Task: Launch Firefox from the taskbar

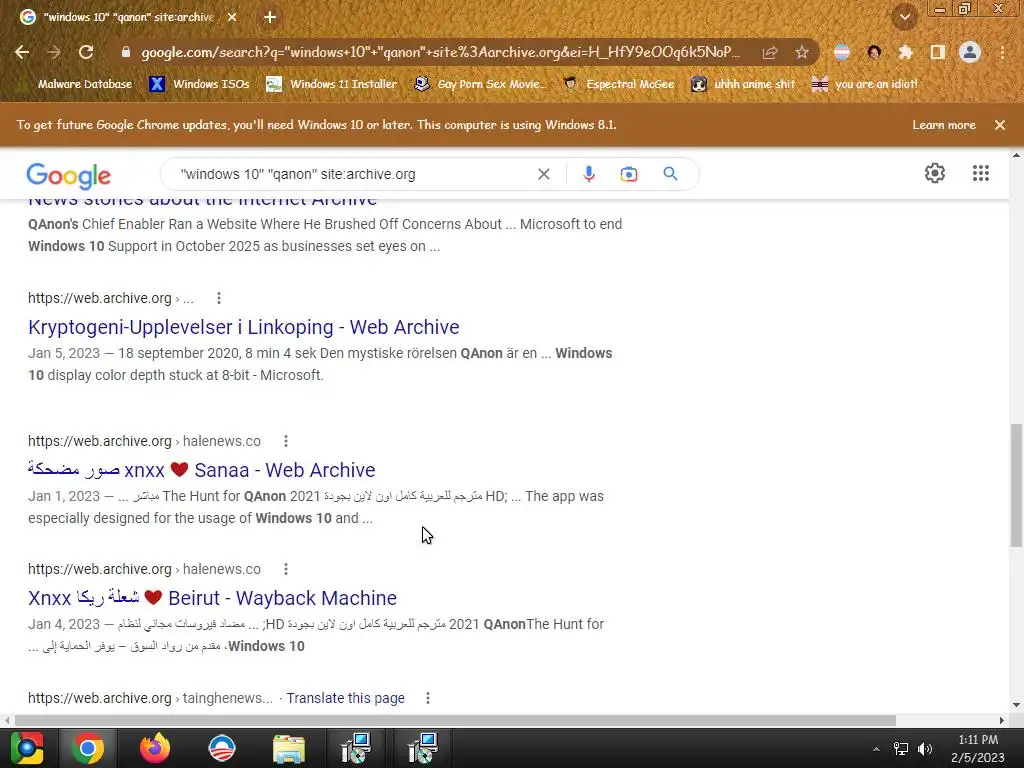Action: [x=155, y=748]
